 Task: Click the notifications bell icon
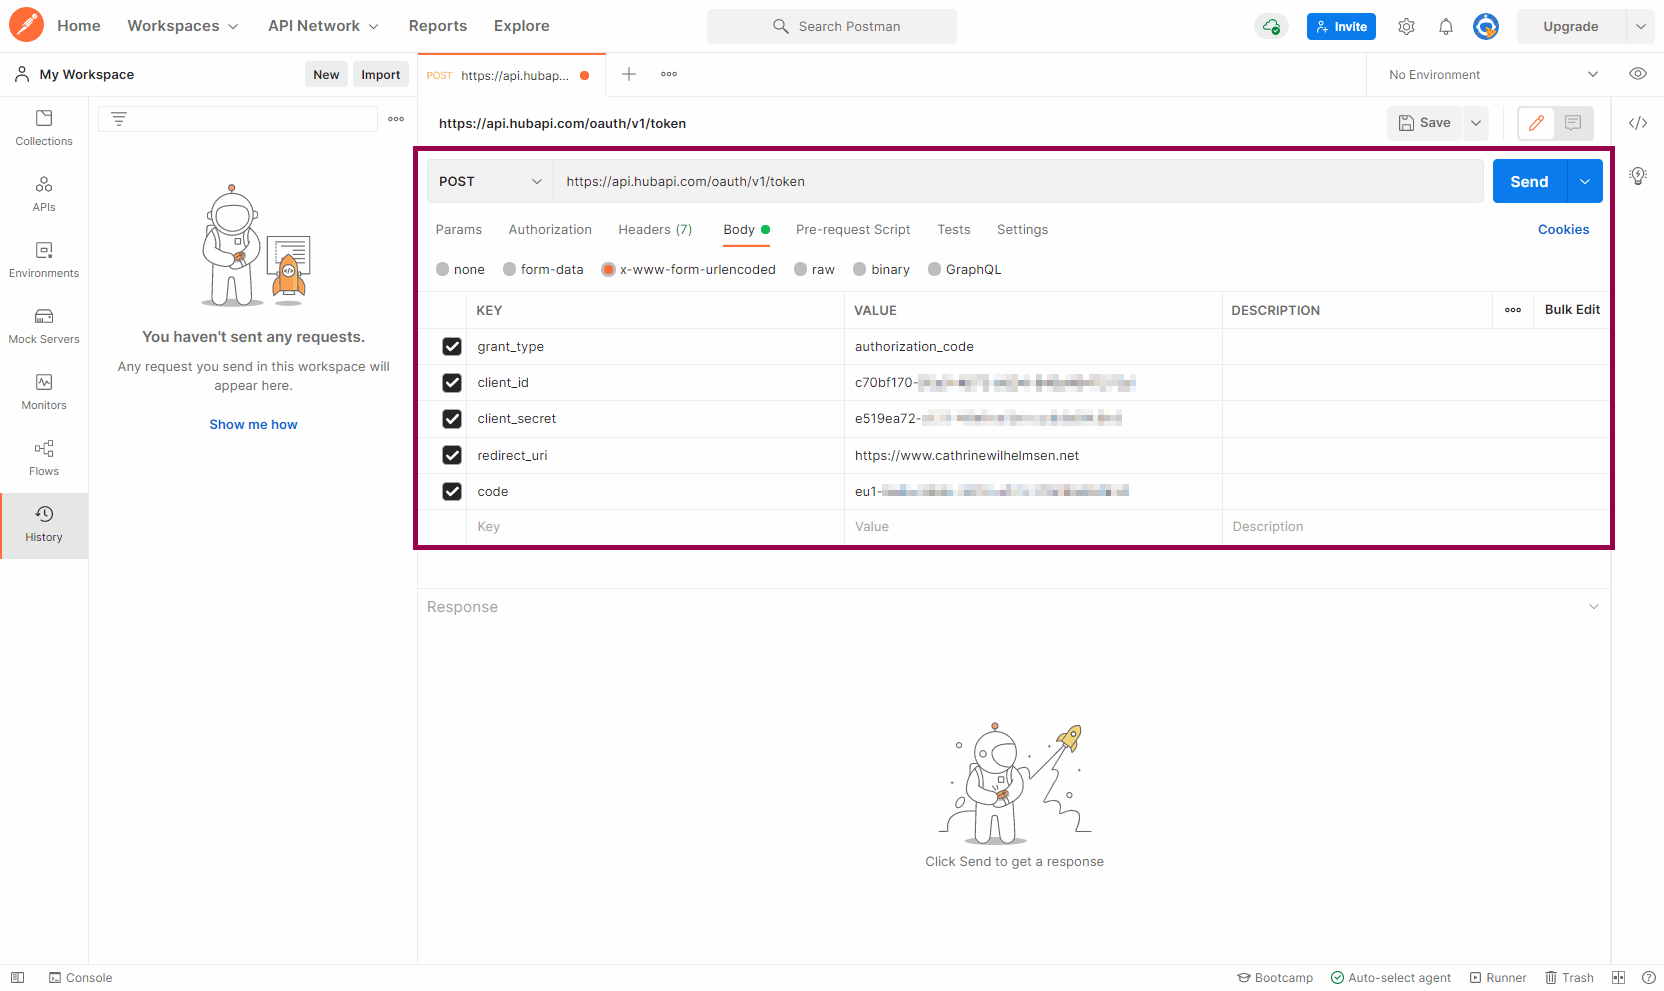(1445, 27)
